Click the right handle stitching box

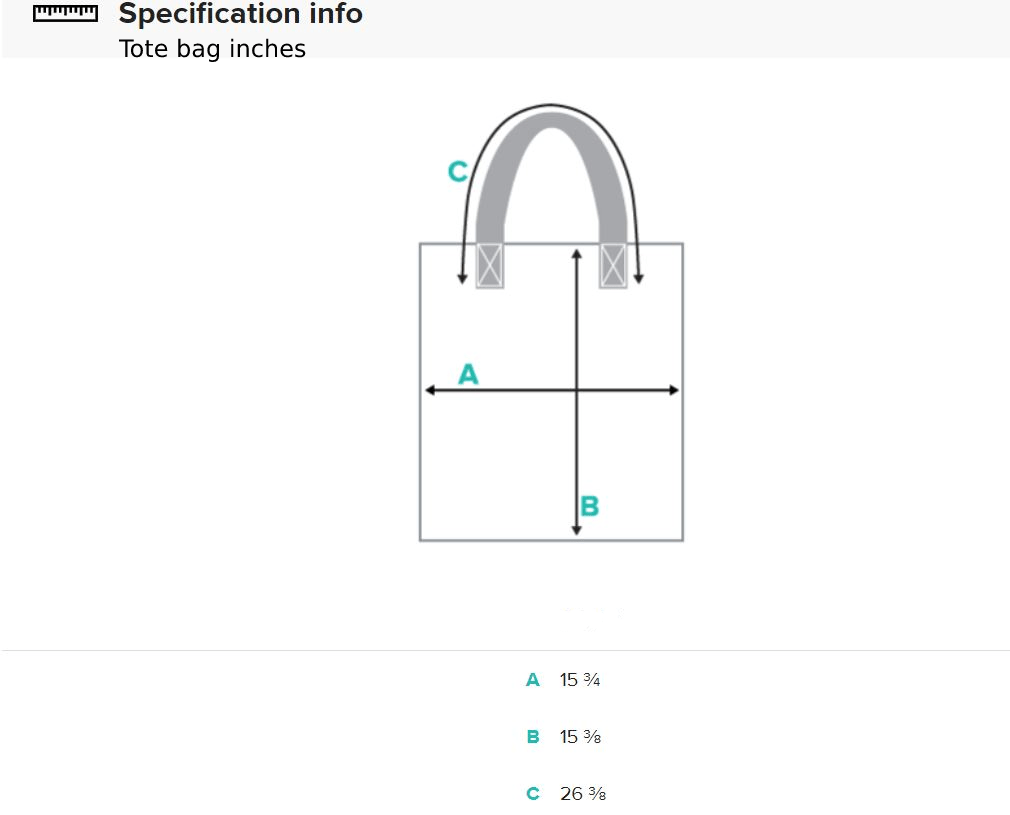[x=613, y=266]
